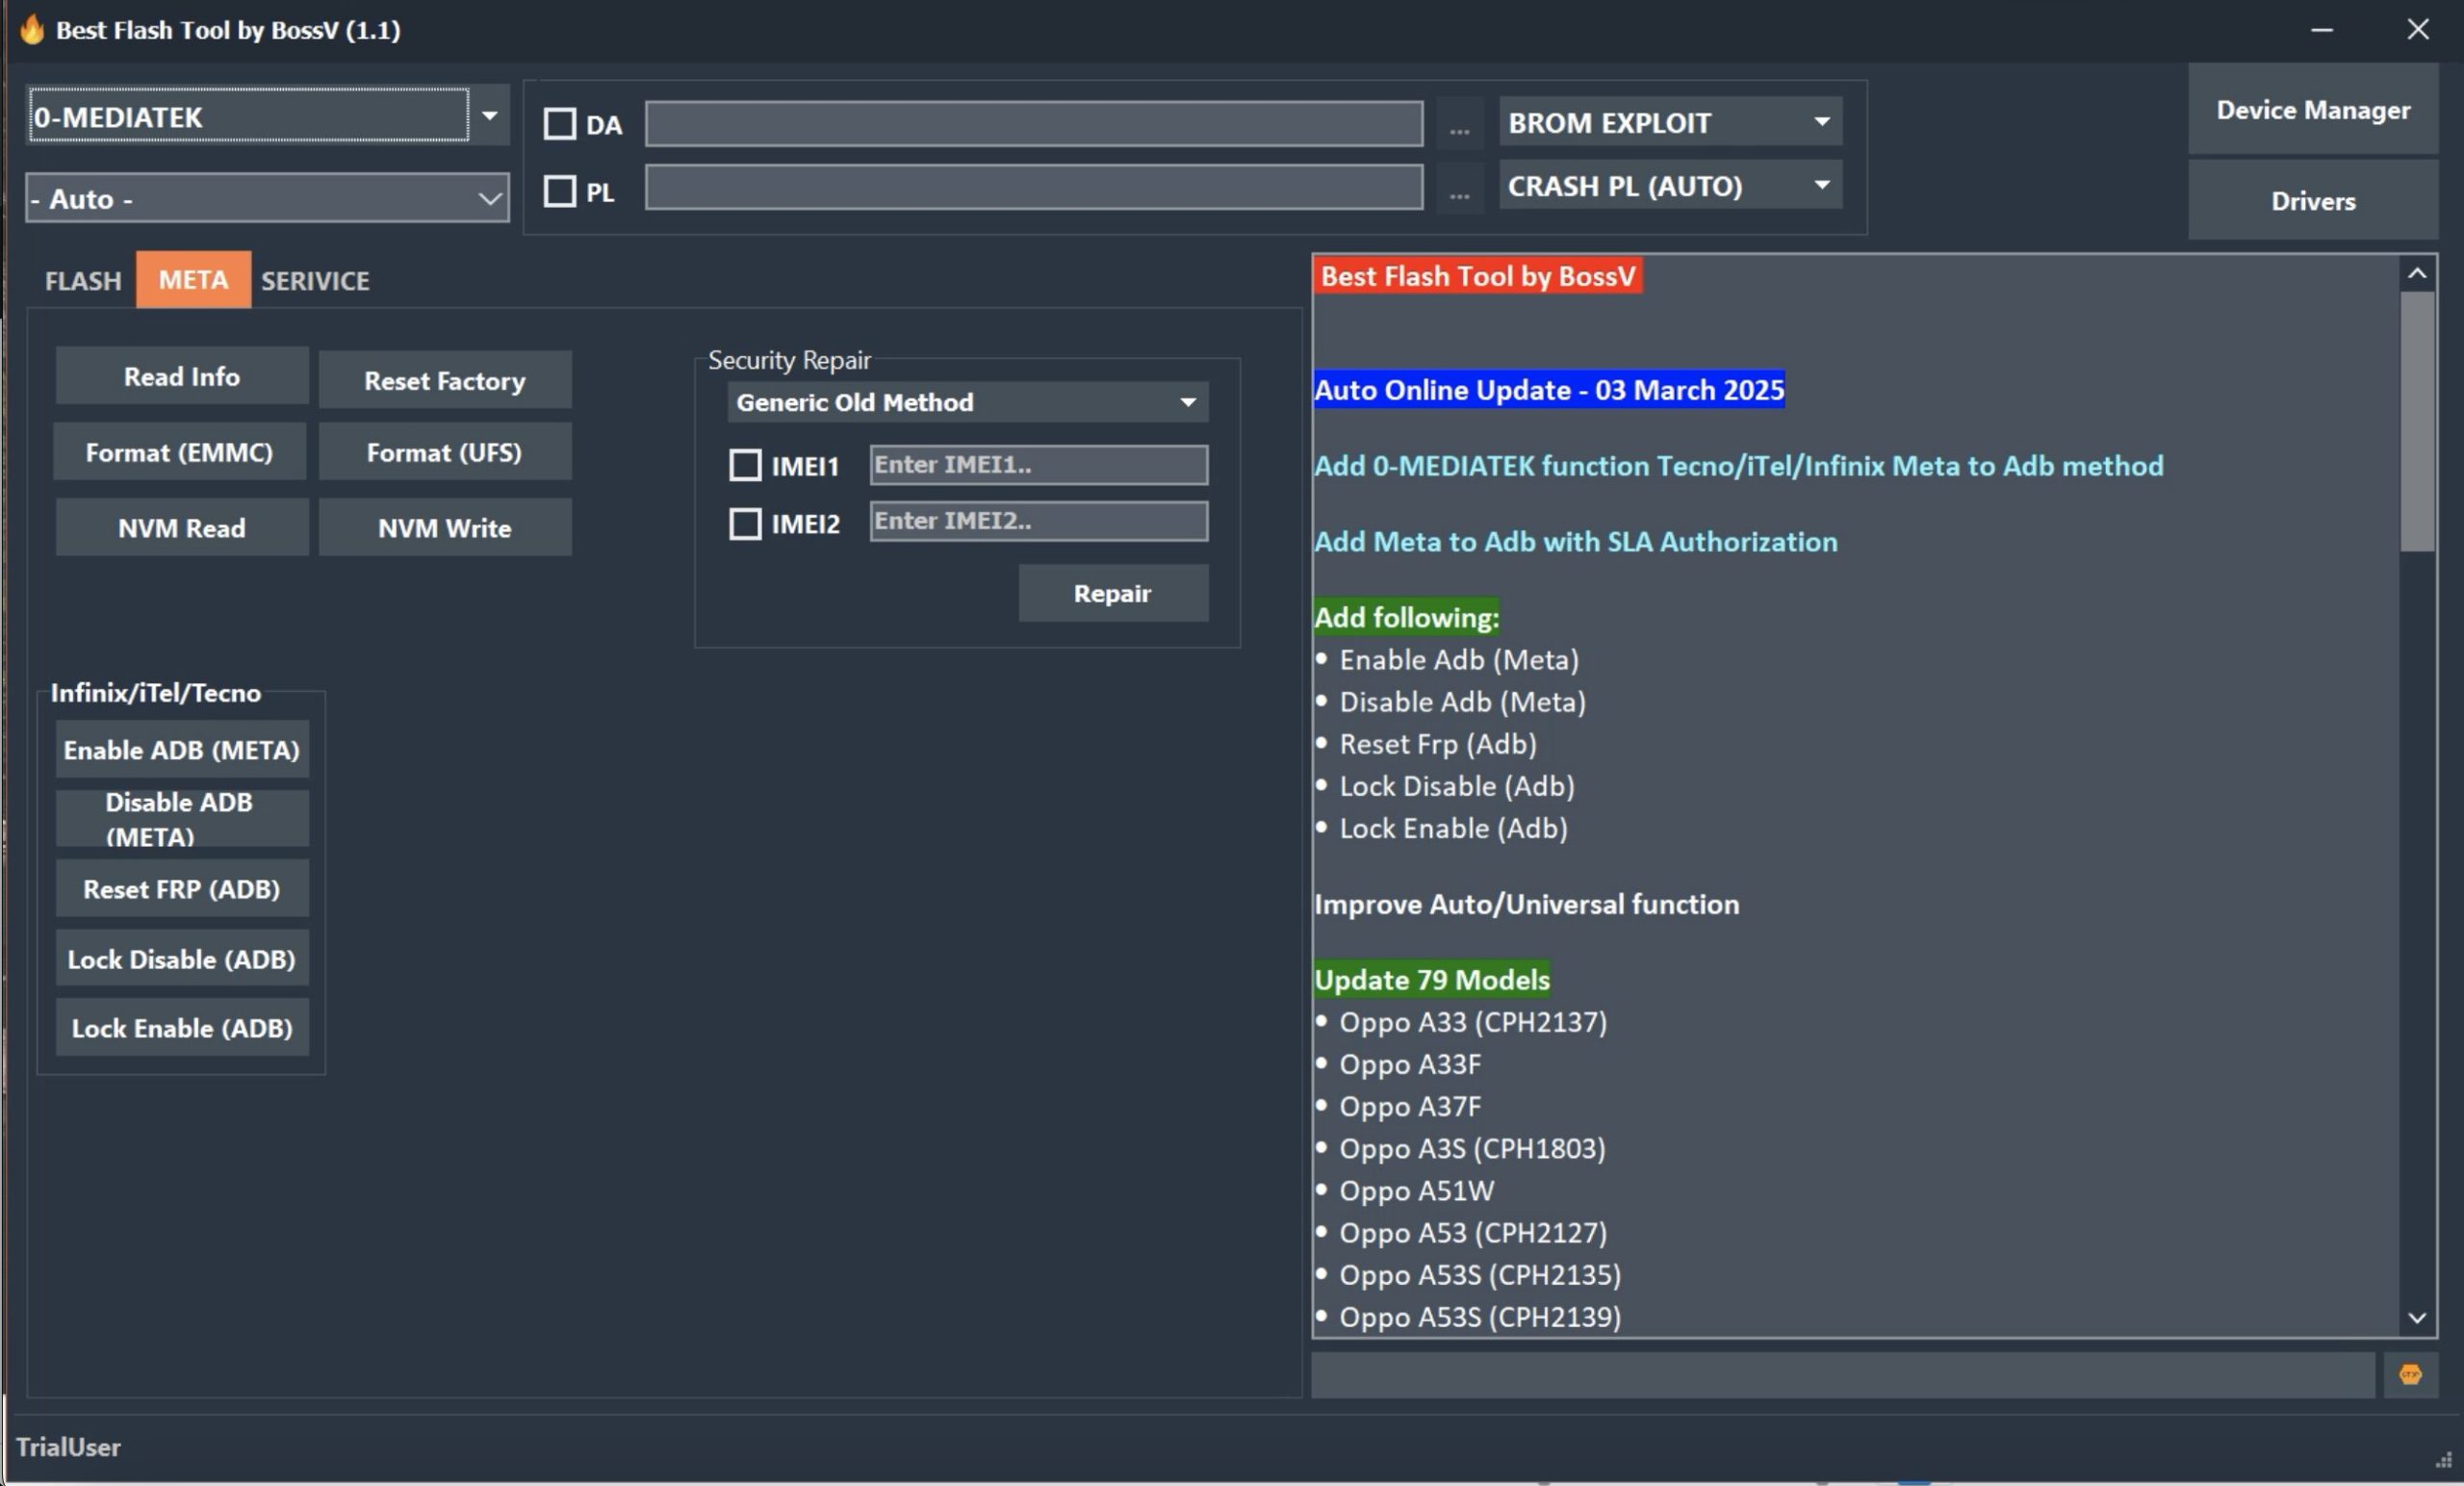Click the Repair button
This screenshot has width=2464, height=1486.
click(x=1113, y=593)
